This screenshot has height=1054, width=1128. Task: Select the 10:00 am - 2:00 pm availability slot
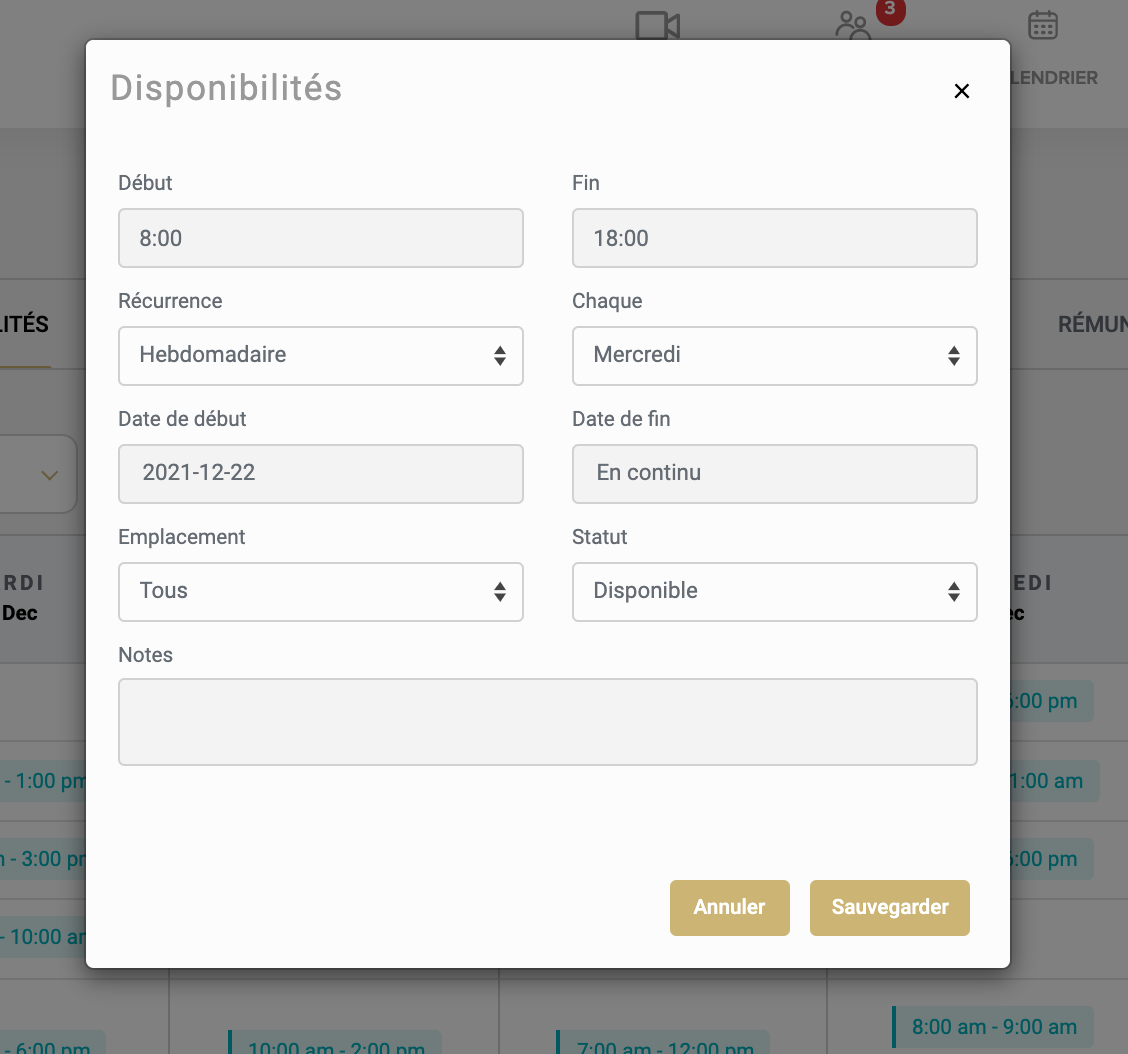[335, 1046]
